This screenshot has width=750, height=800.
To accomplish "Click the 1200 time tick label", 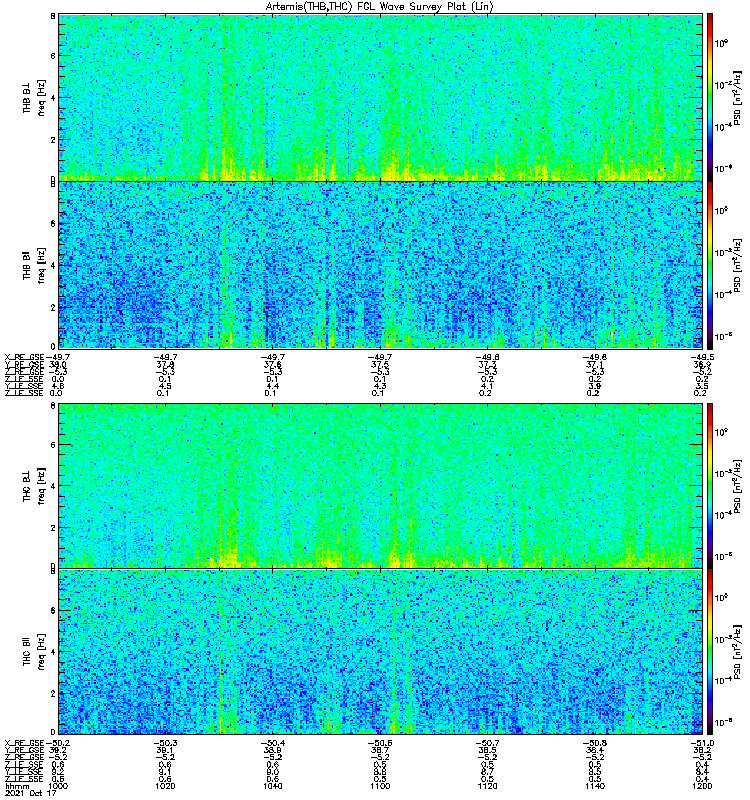I will [x=702, y=786].
